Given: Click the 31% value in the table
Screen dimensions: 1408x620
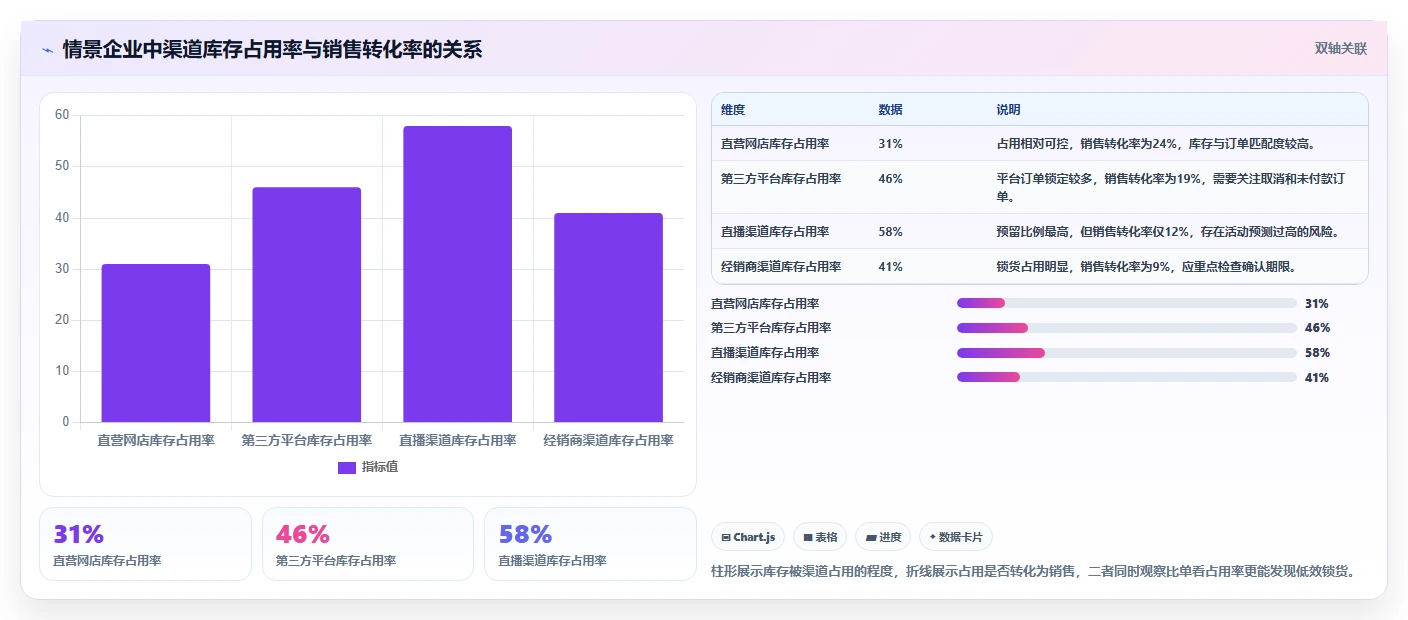Looking at the screenshot, I should pyautogui.click(x=890, y=144).
